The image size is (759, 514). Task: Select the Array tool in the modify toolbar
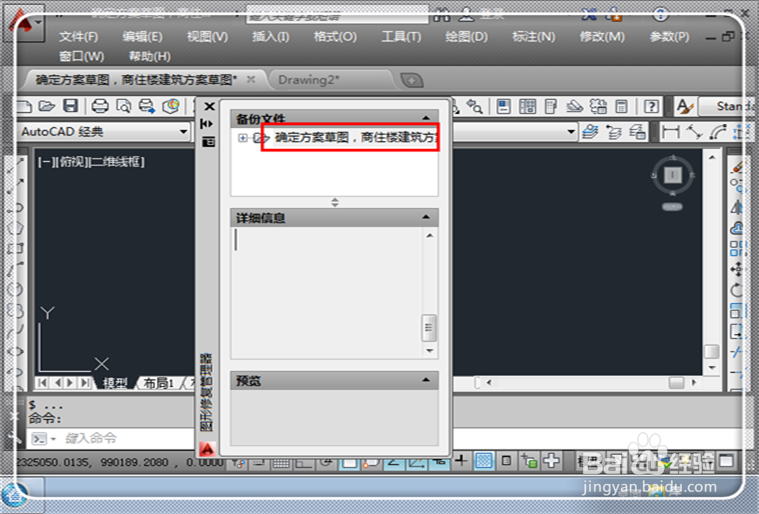pyautogui.click(x=737, y=248)
